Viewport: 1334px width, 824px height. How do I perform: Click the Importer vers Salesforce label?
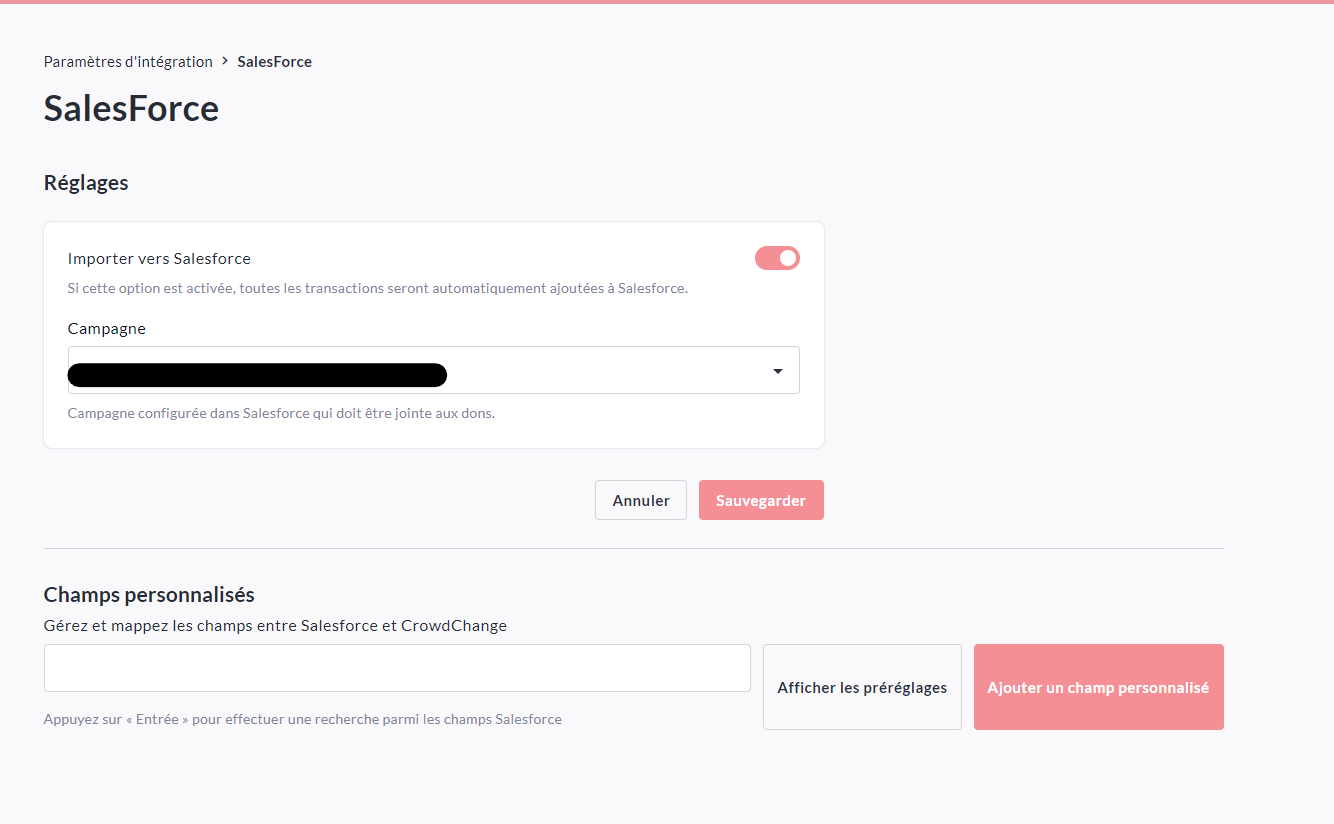pyautogui.click(x=159, y=258)
